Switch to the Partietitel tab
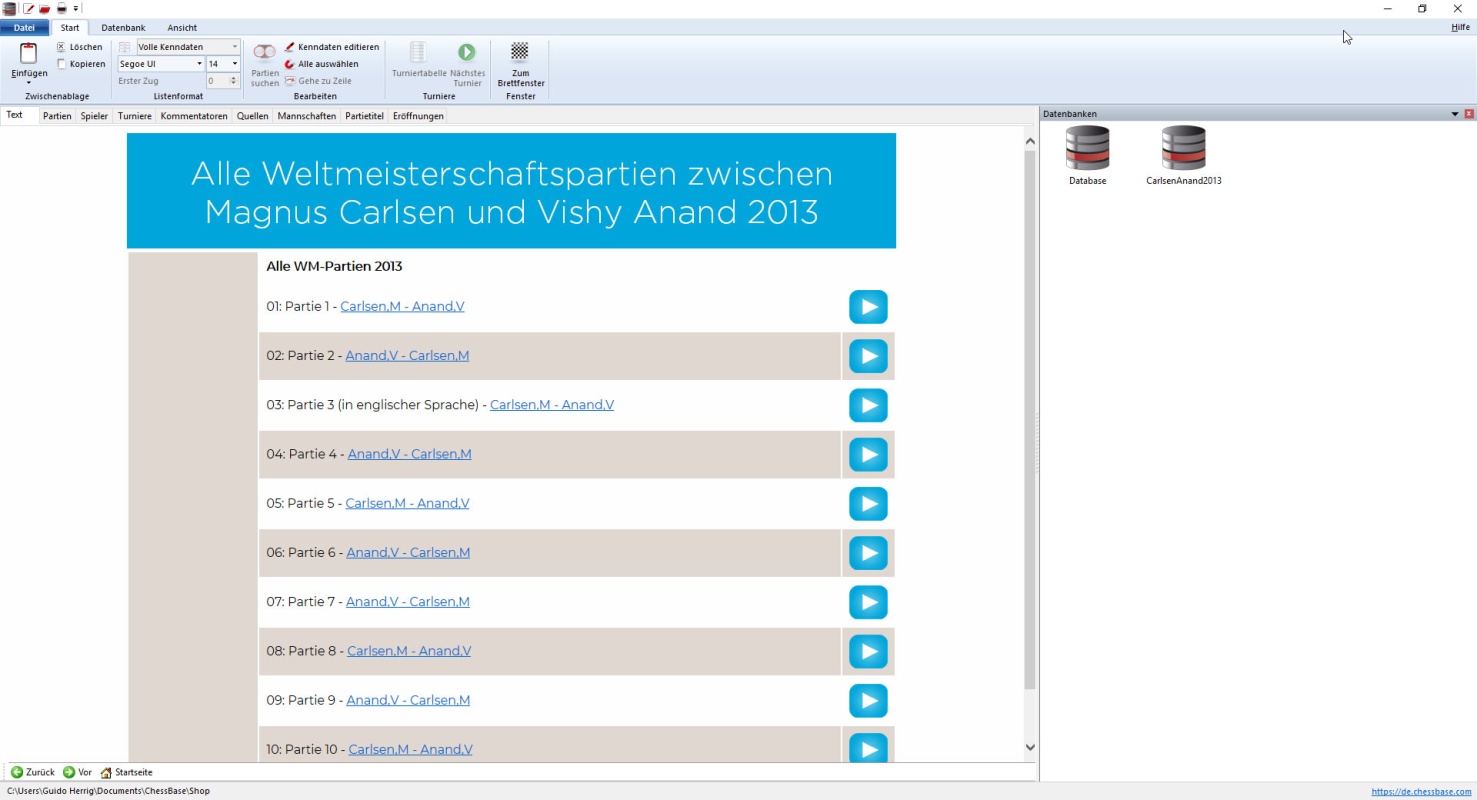The image size is (1477, 800). click(x=364, y=116)
